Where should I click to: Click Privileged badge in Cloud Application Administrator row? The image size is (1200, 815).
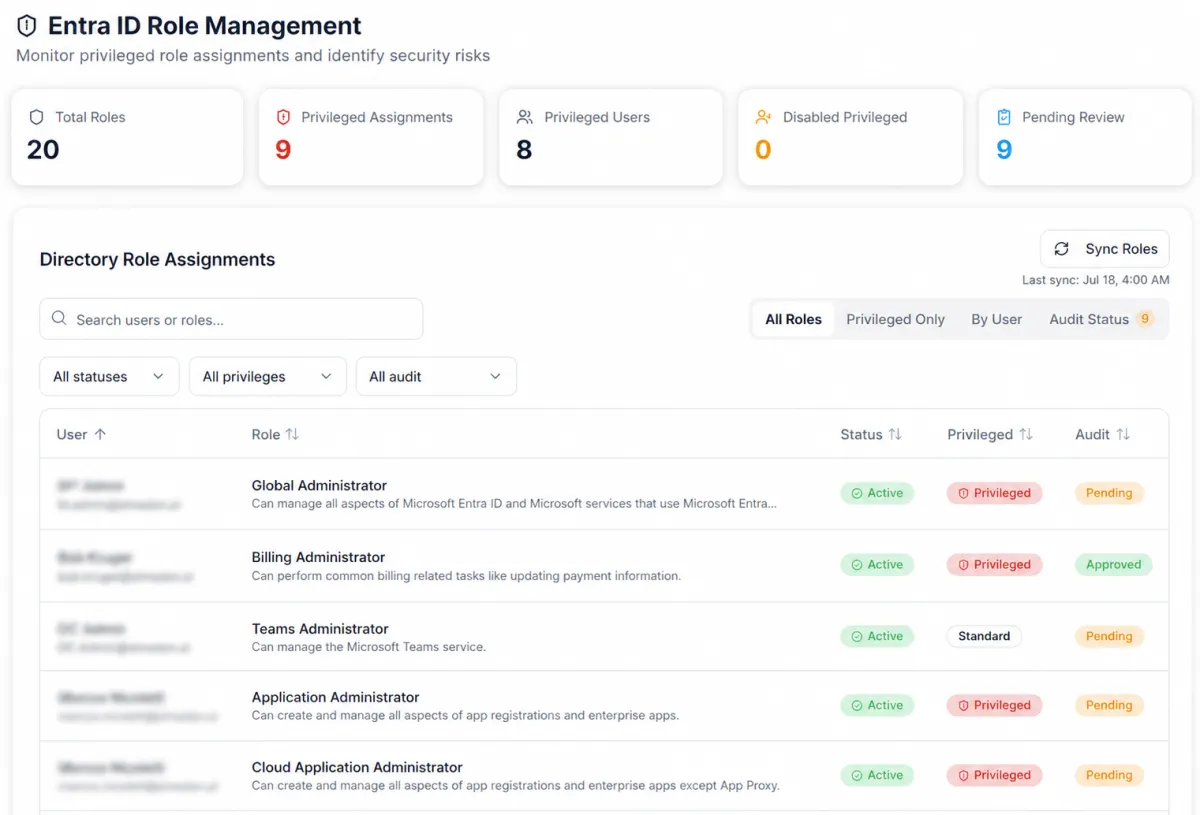[995, 775]
